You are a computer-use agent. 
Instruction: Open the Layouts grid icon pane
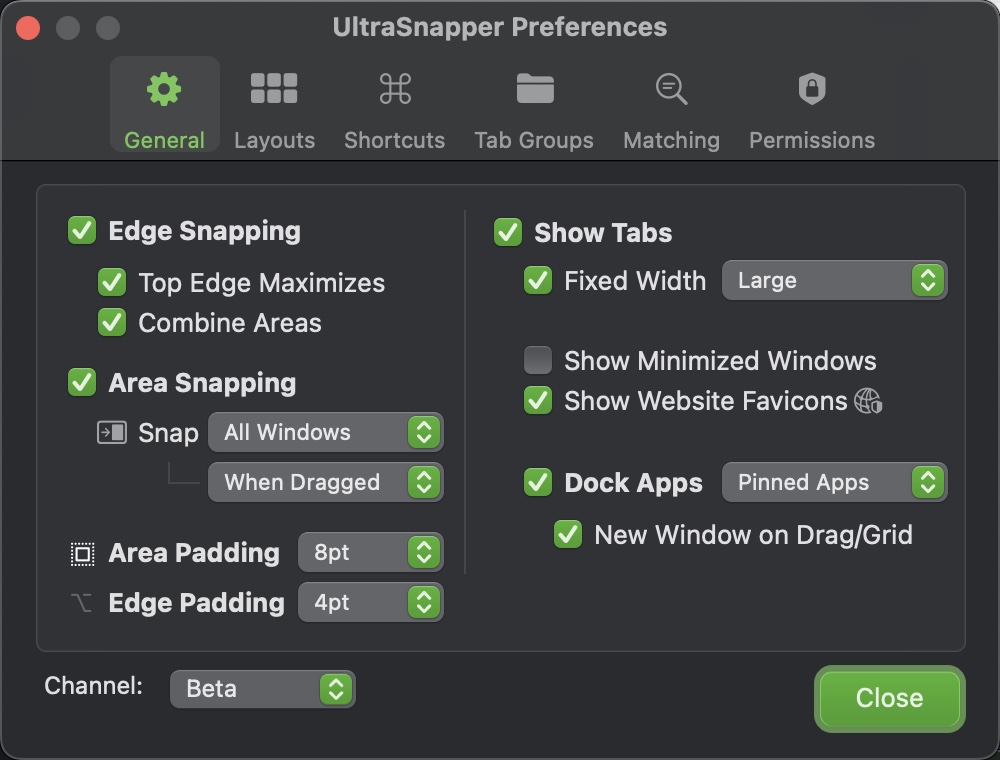(274, 89)
